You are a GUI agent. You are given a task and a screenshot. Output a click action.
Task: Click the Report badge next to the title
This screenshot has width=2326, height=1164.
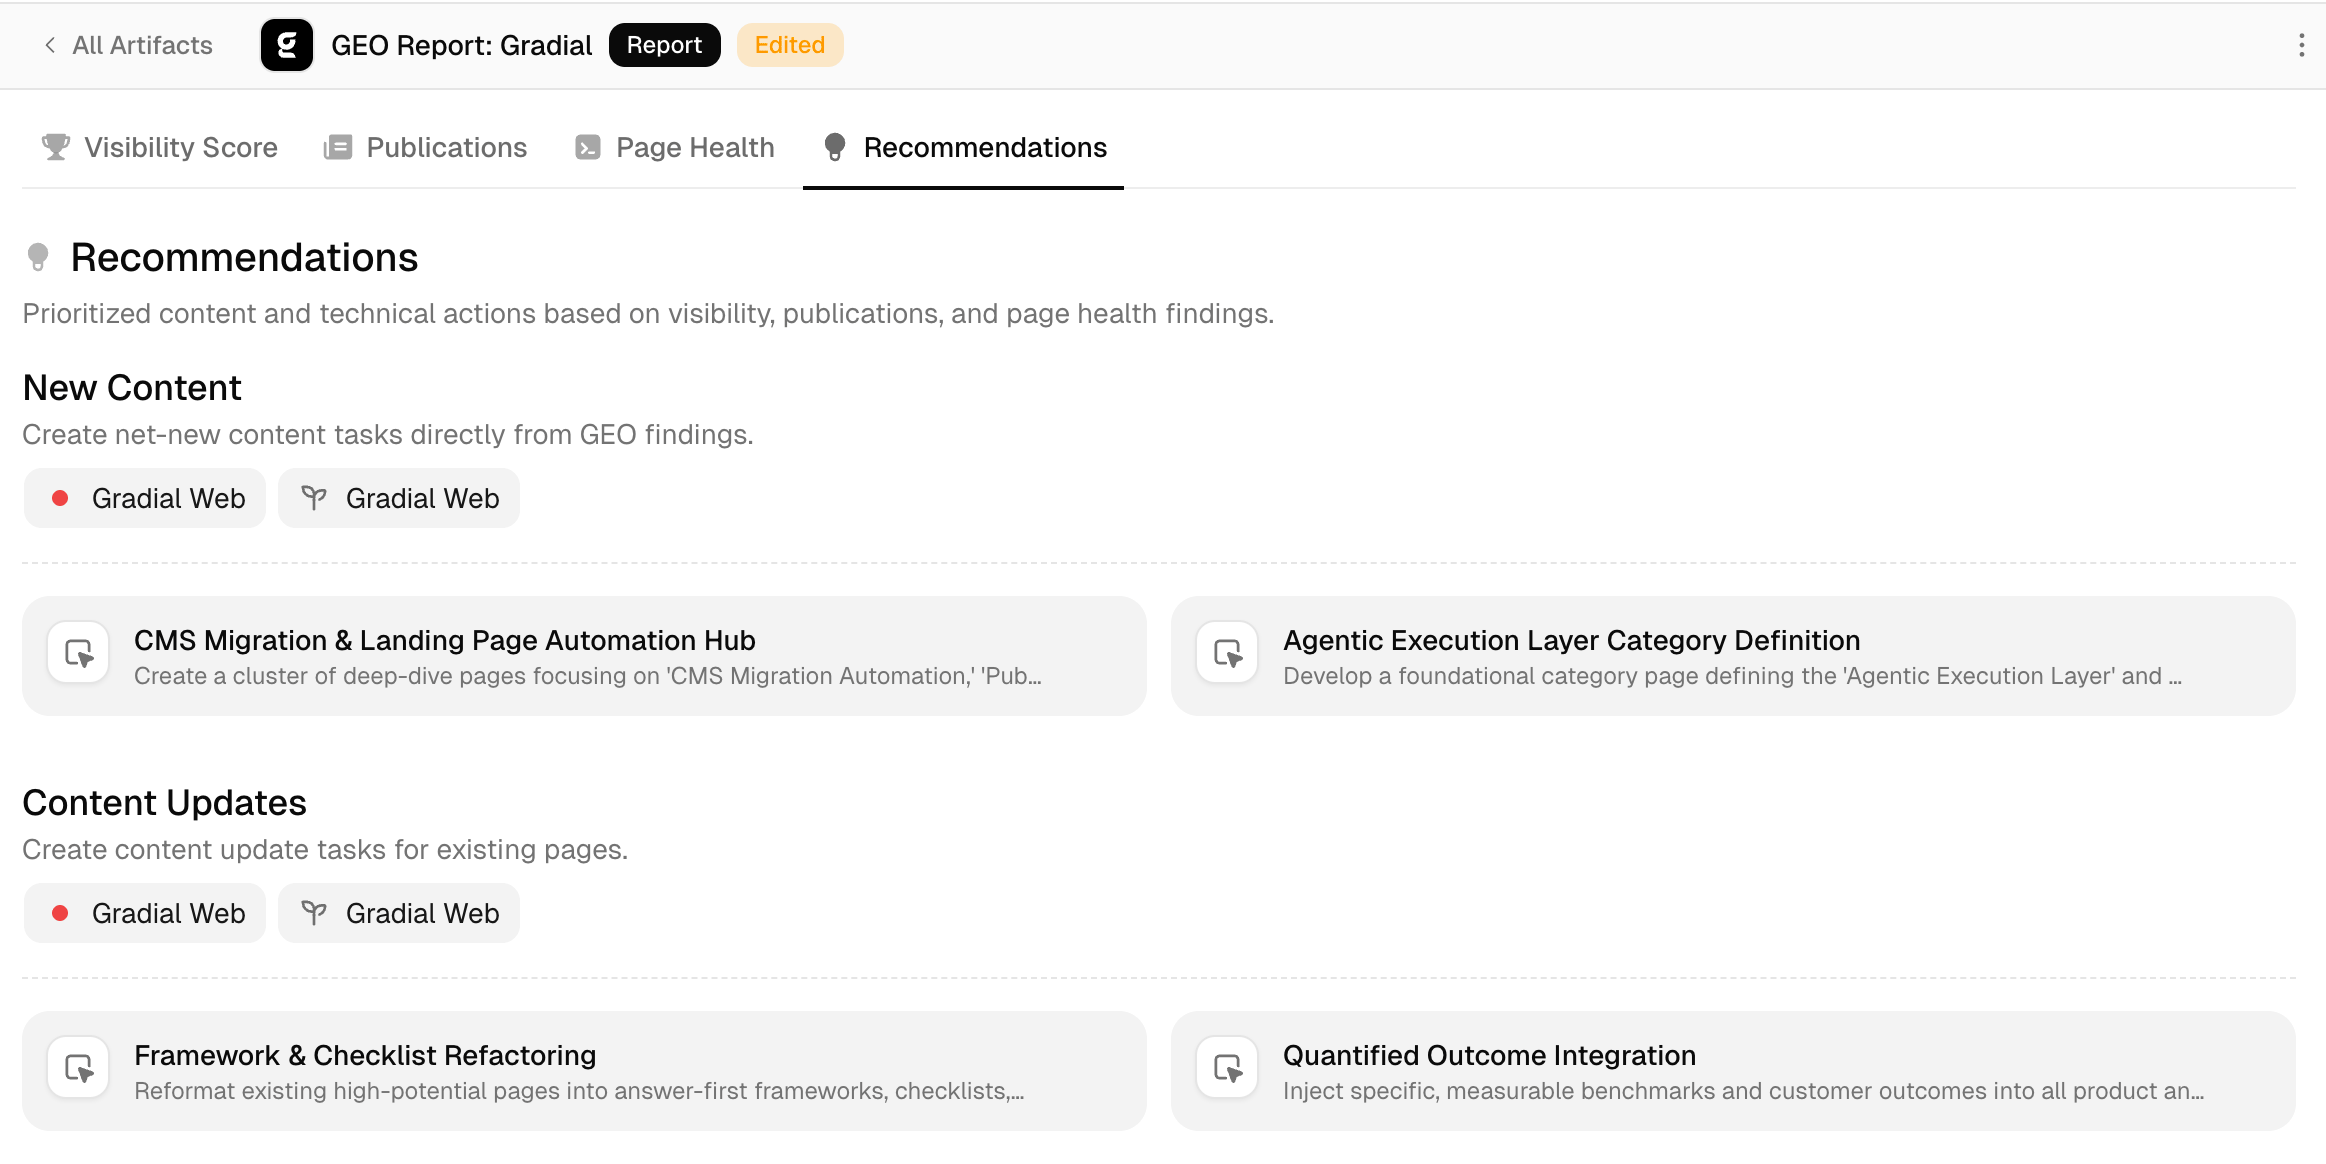665,44
